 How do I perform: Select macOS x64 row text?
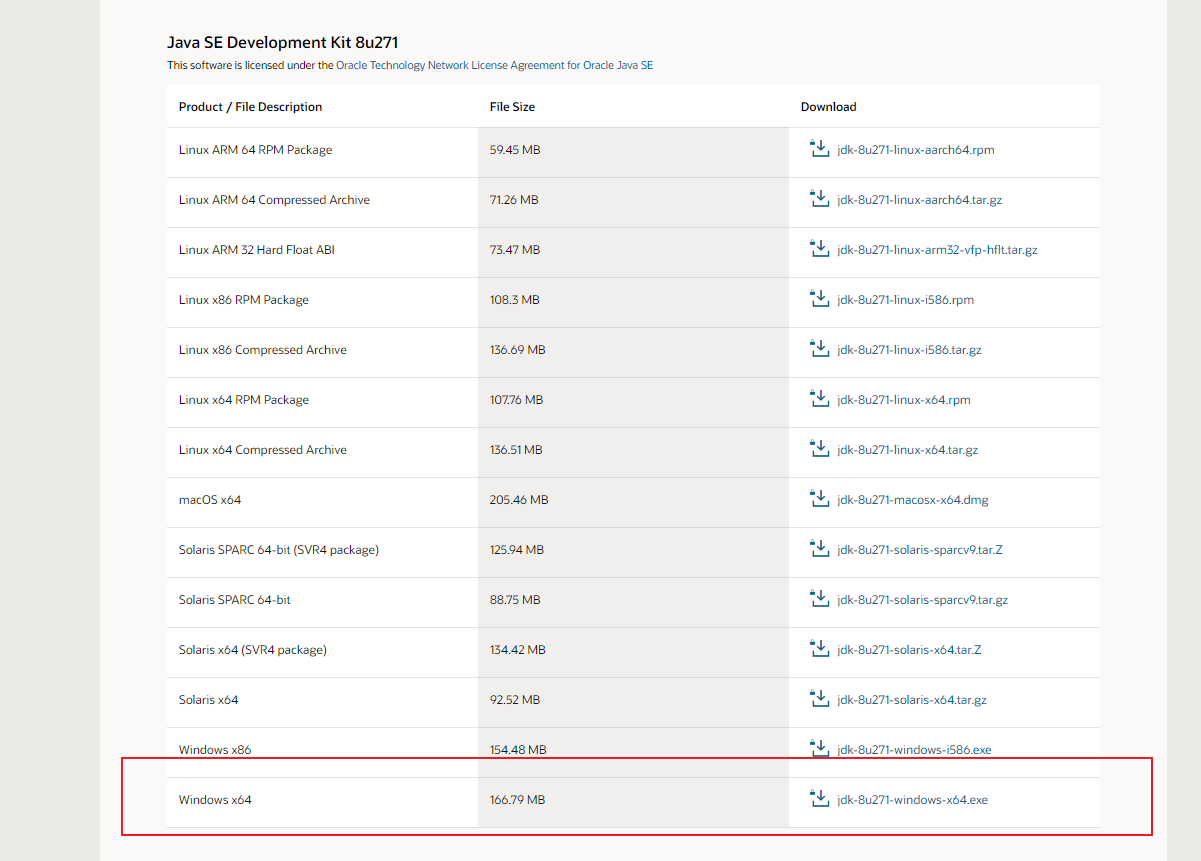[x=210, y=500]
